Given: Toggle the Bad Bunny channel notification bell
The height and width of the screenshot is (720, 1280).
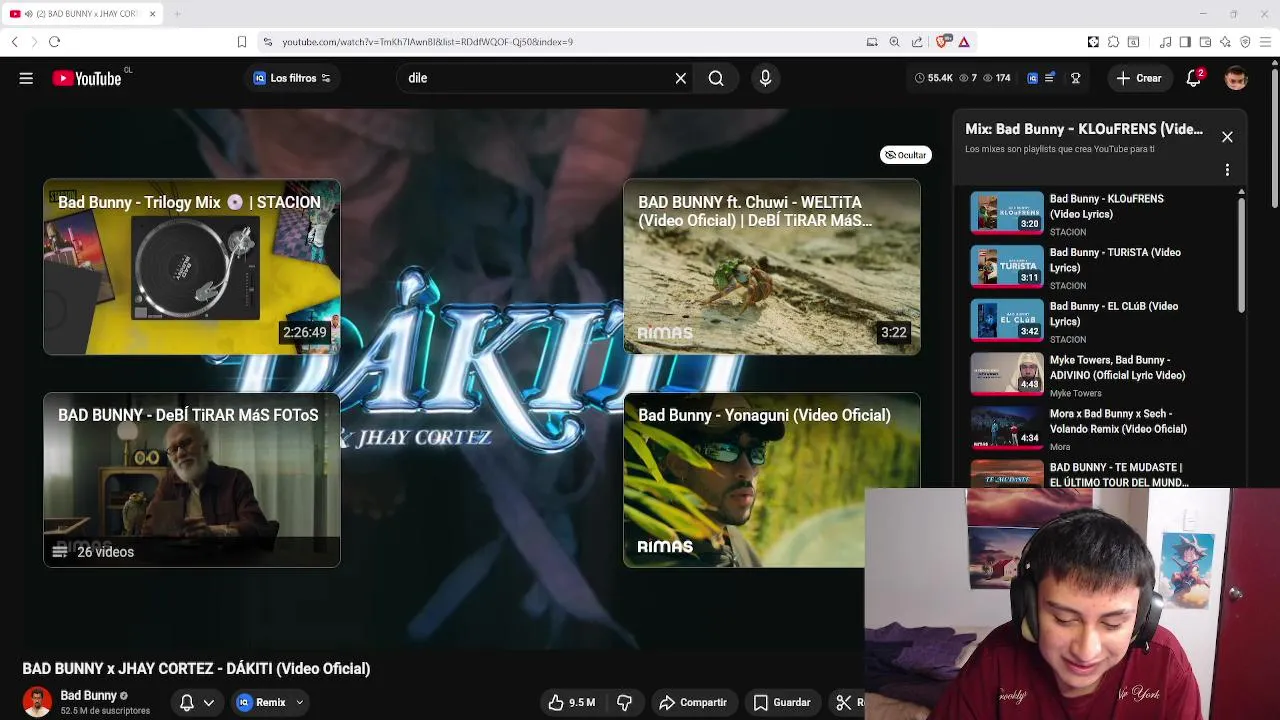Looking at the screenshot, I should pyautogui.click(x=186, y=703).
